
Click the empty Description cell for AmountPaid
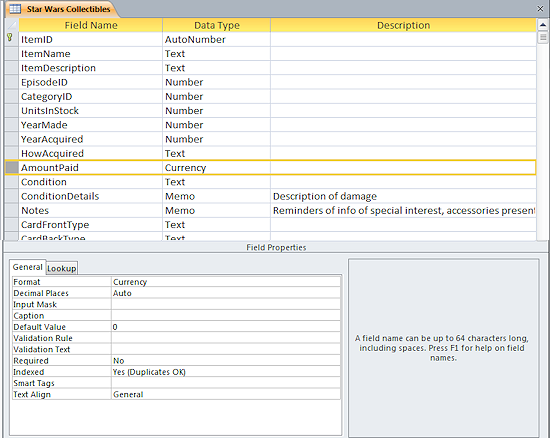[x=403, y=168]
